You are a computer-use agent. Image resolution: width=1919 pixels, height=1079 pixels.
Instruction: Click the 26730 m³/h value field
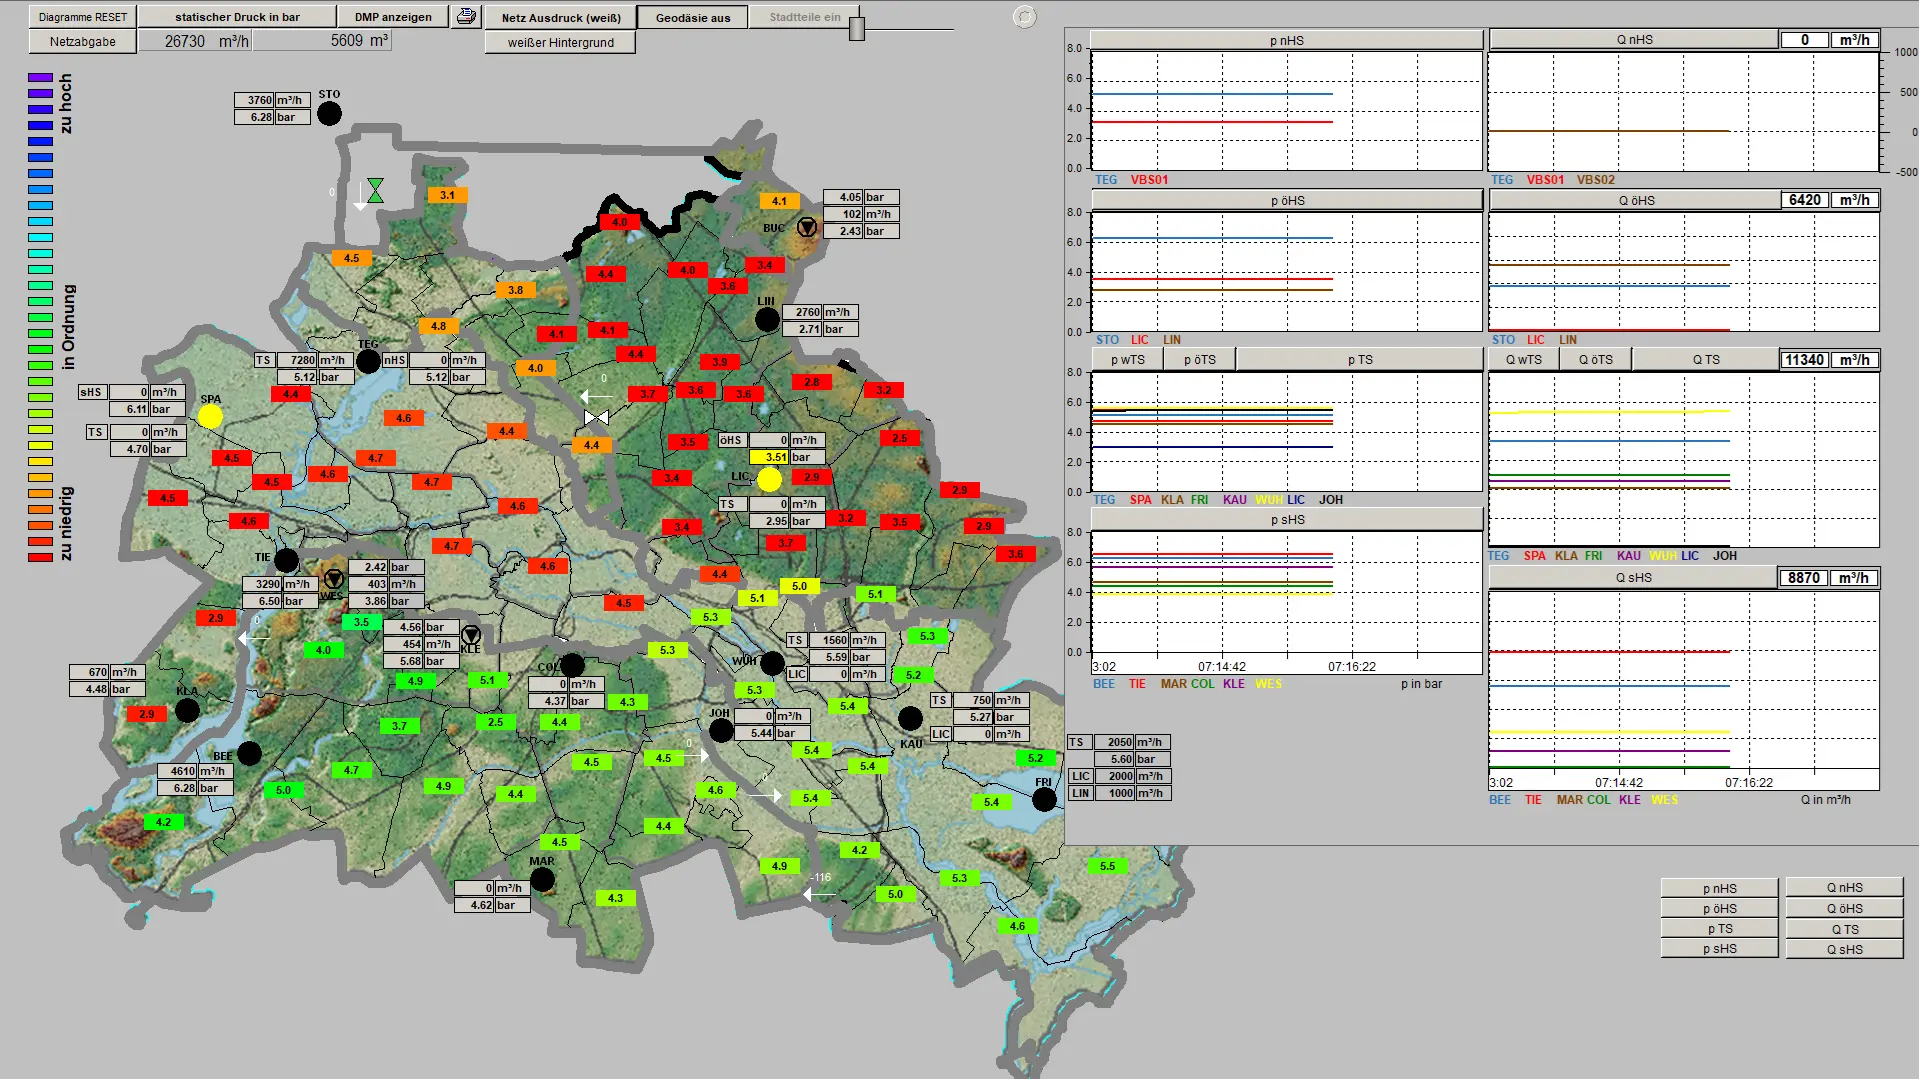pyautogui.click(x=195, y=41)
